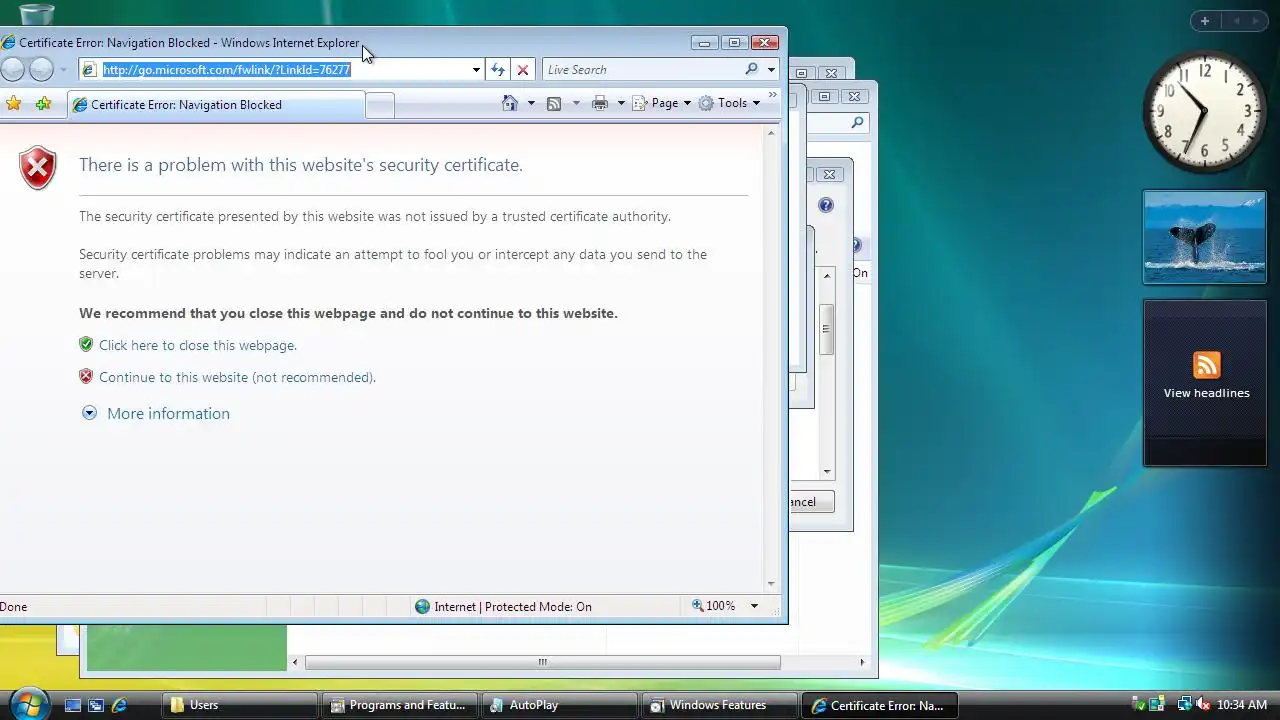Launch Internet Explorer from Quick Launch

coord(119,705)
